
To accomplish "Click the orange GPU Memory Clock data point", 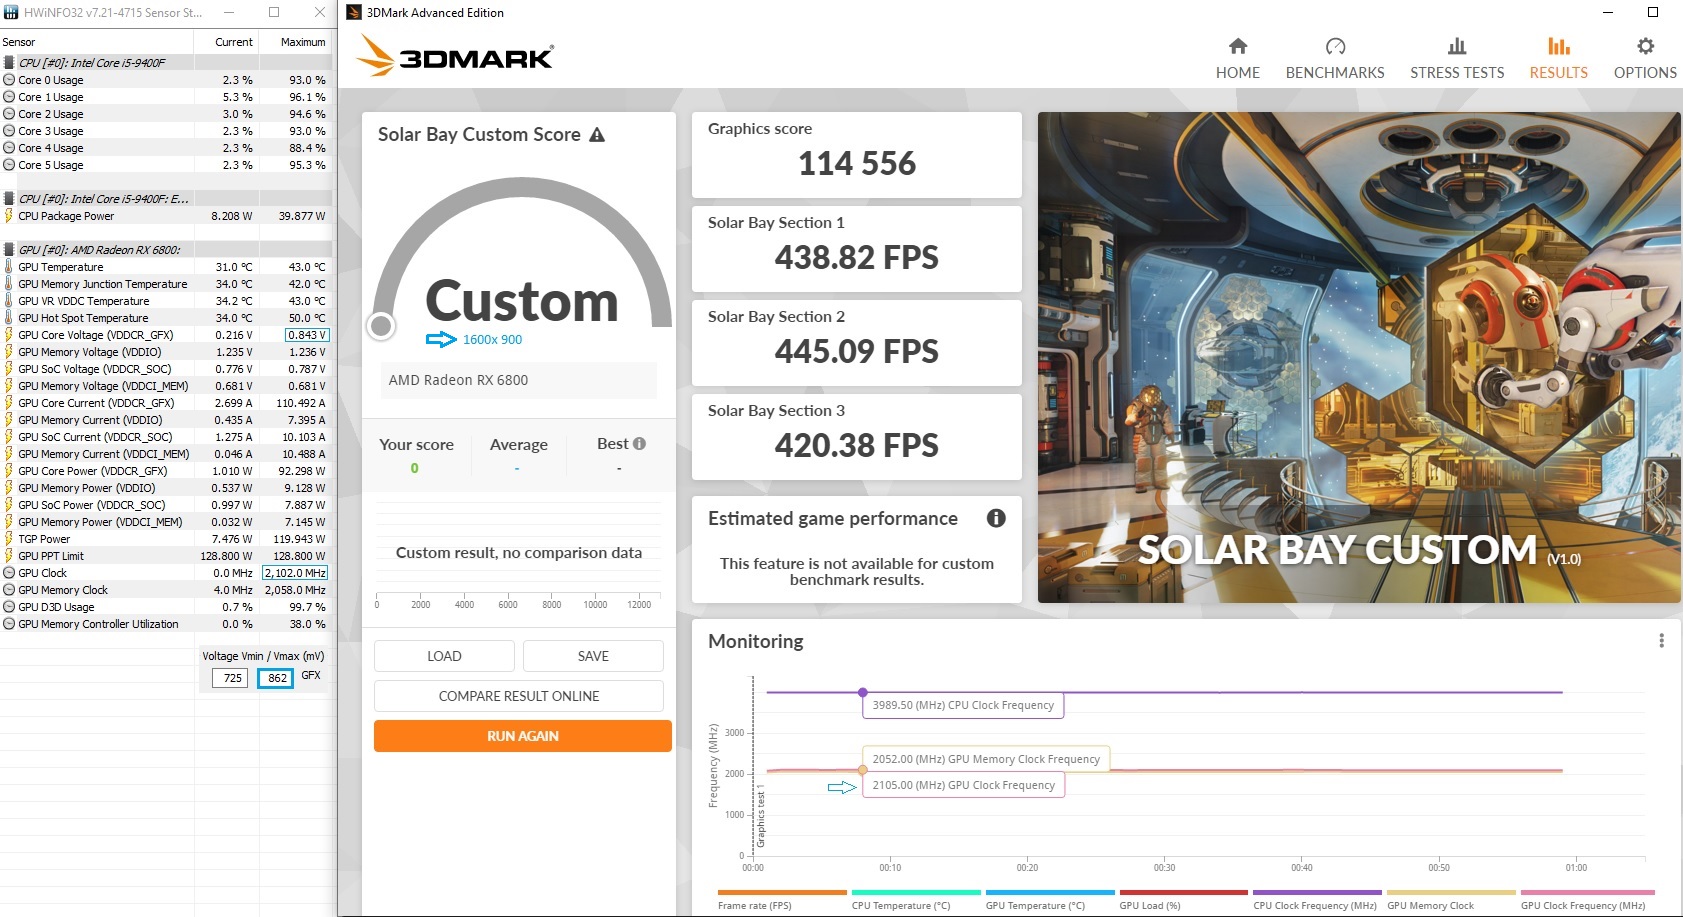I will (x=863, y=770).
